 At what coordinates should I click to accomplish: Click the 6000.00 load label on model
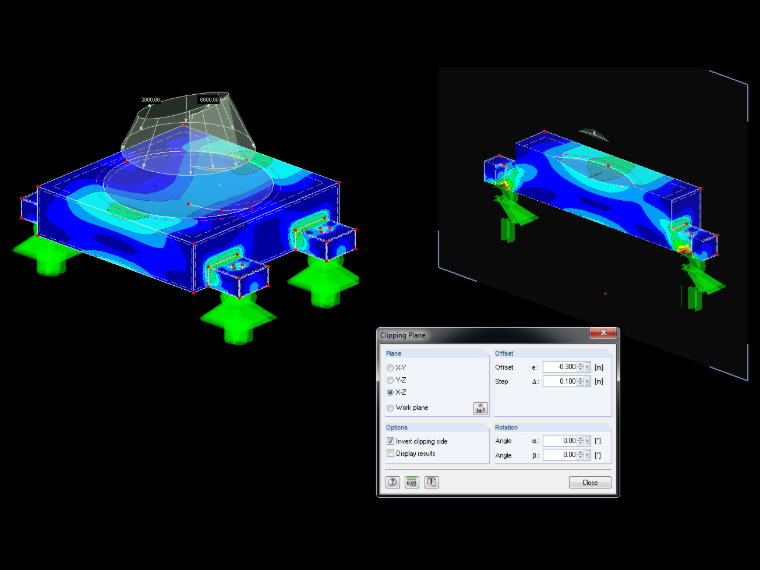pos(209,100)
